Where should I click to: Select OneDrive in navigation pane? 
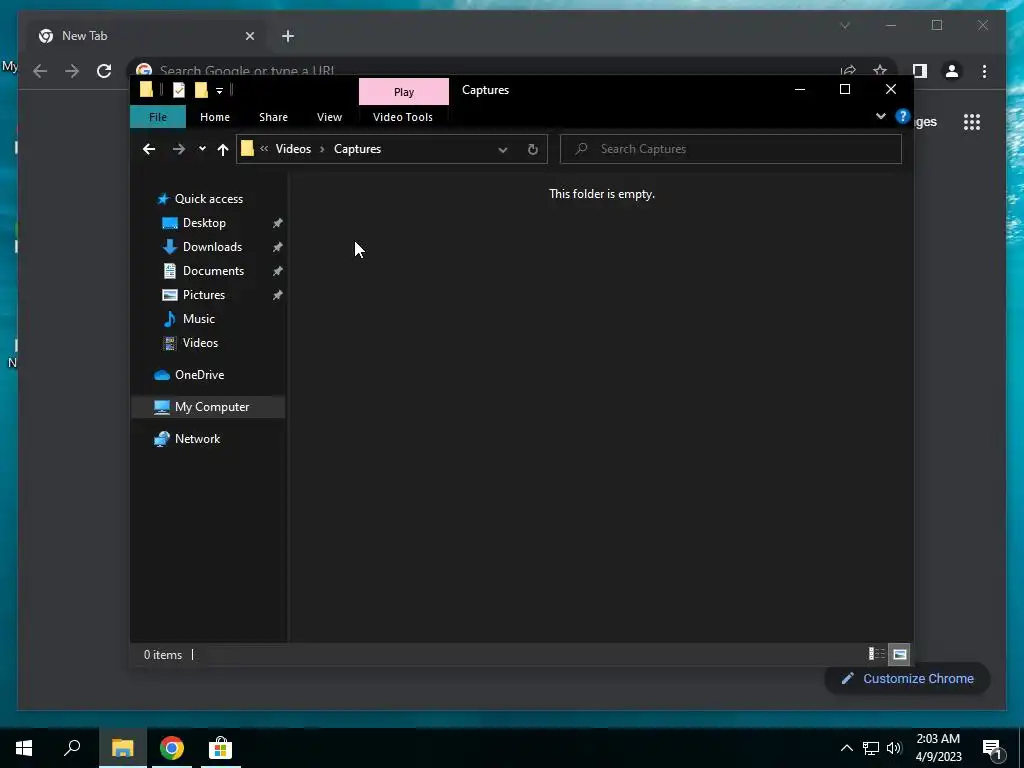[x=199, y=375]
